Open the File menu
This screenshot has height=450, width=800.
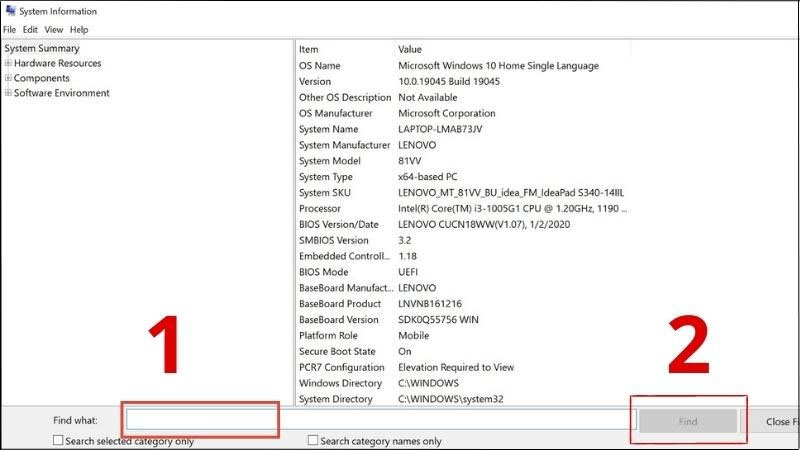coord(9,30)
